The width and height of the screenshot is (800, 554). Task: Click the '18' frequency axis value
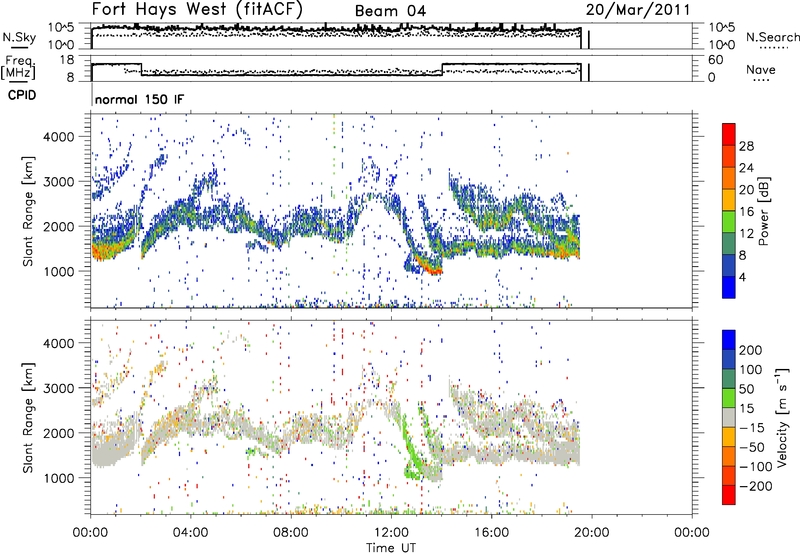[67, 60]
